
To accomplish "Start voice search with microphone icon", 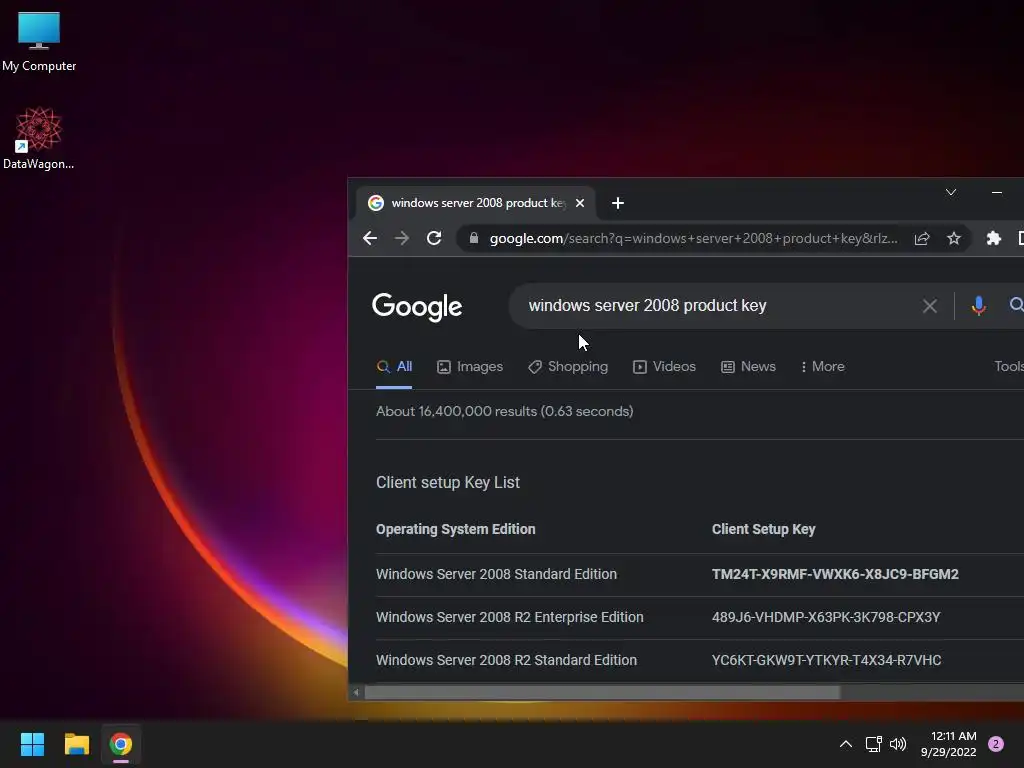I will 978,306.
